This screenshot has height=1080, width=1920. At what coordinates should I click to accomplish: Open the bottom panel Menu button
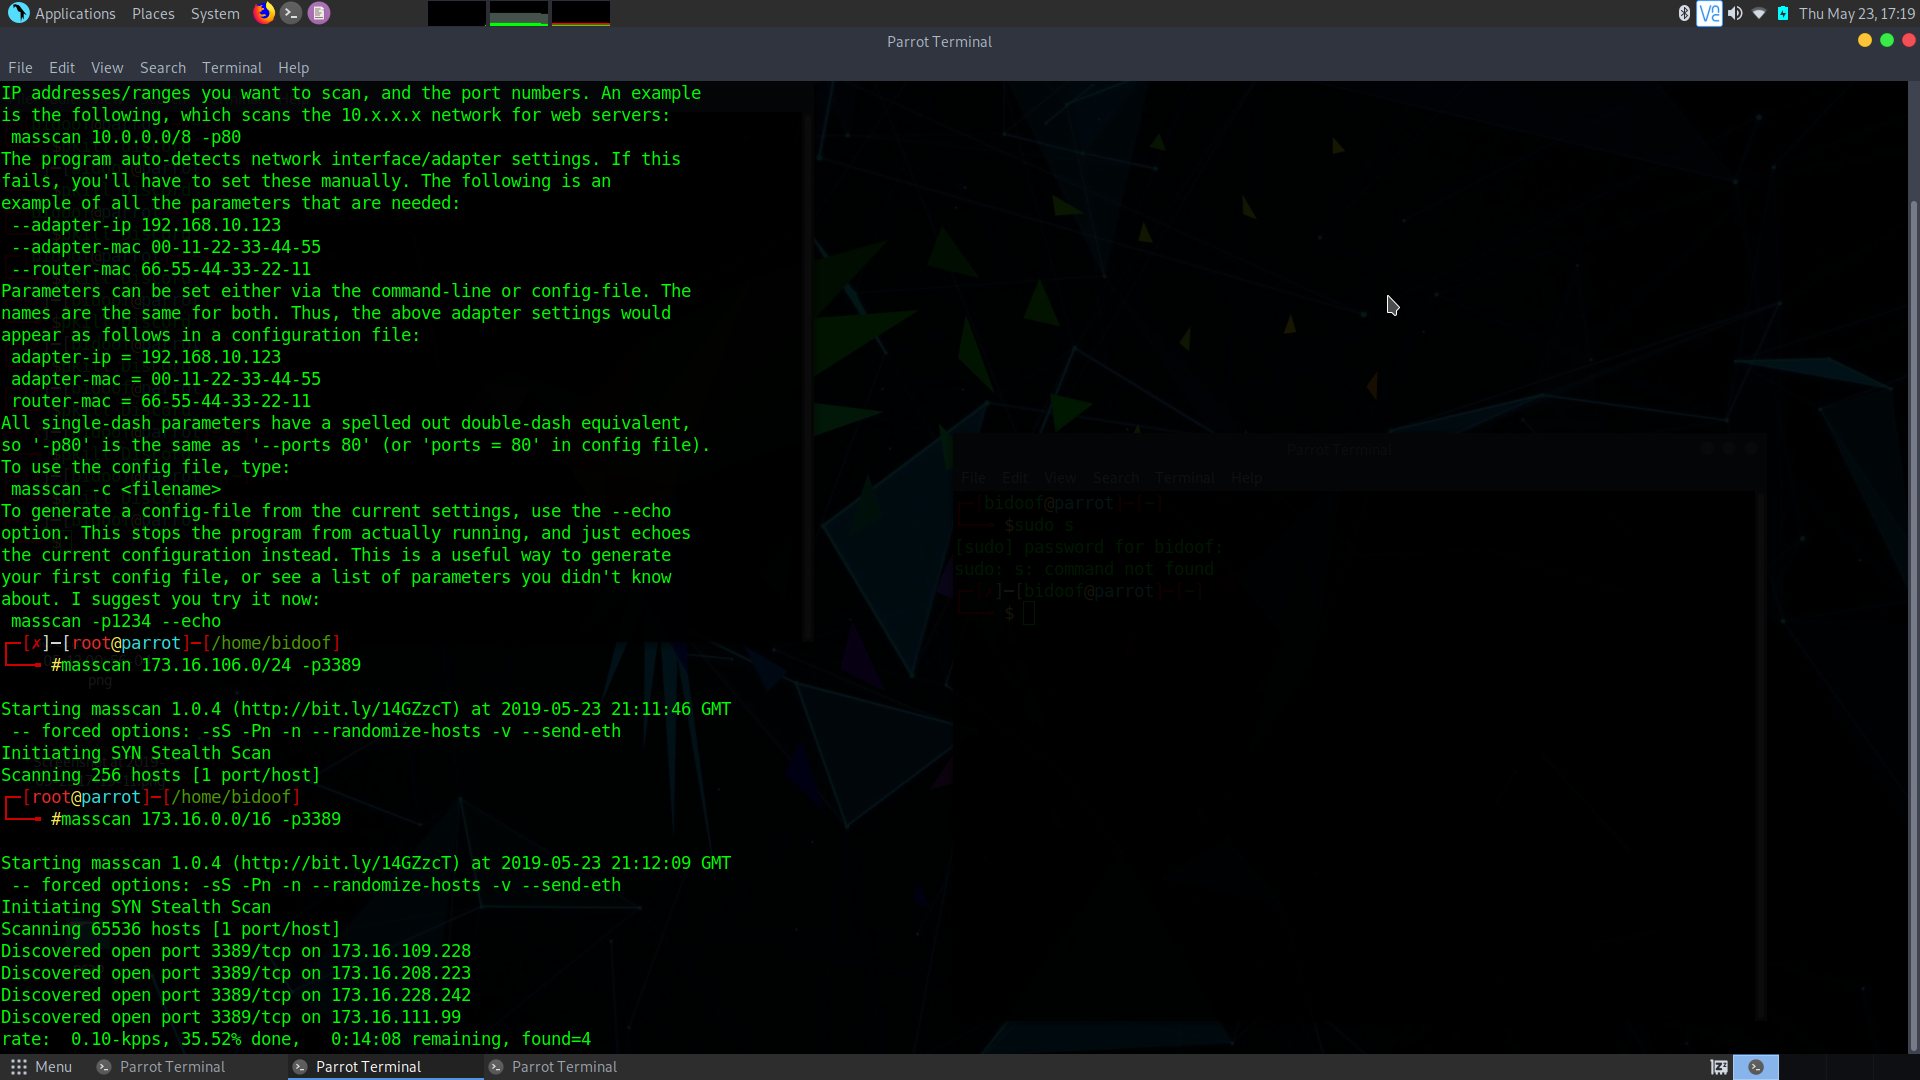click(x=41, y=1067)
